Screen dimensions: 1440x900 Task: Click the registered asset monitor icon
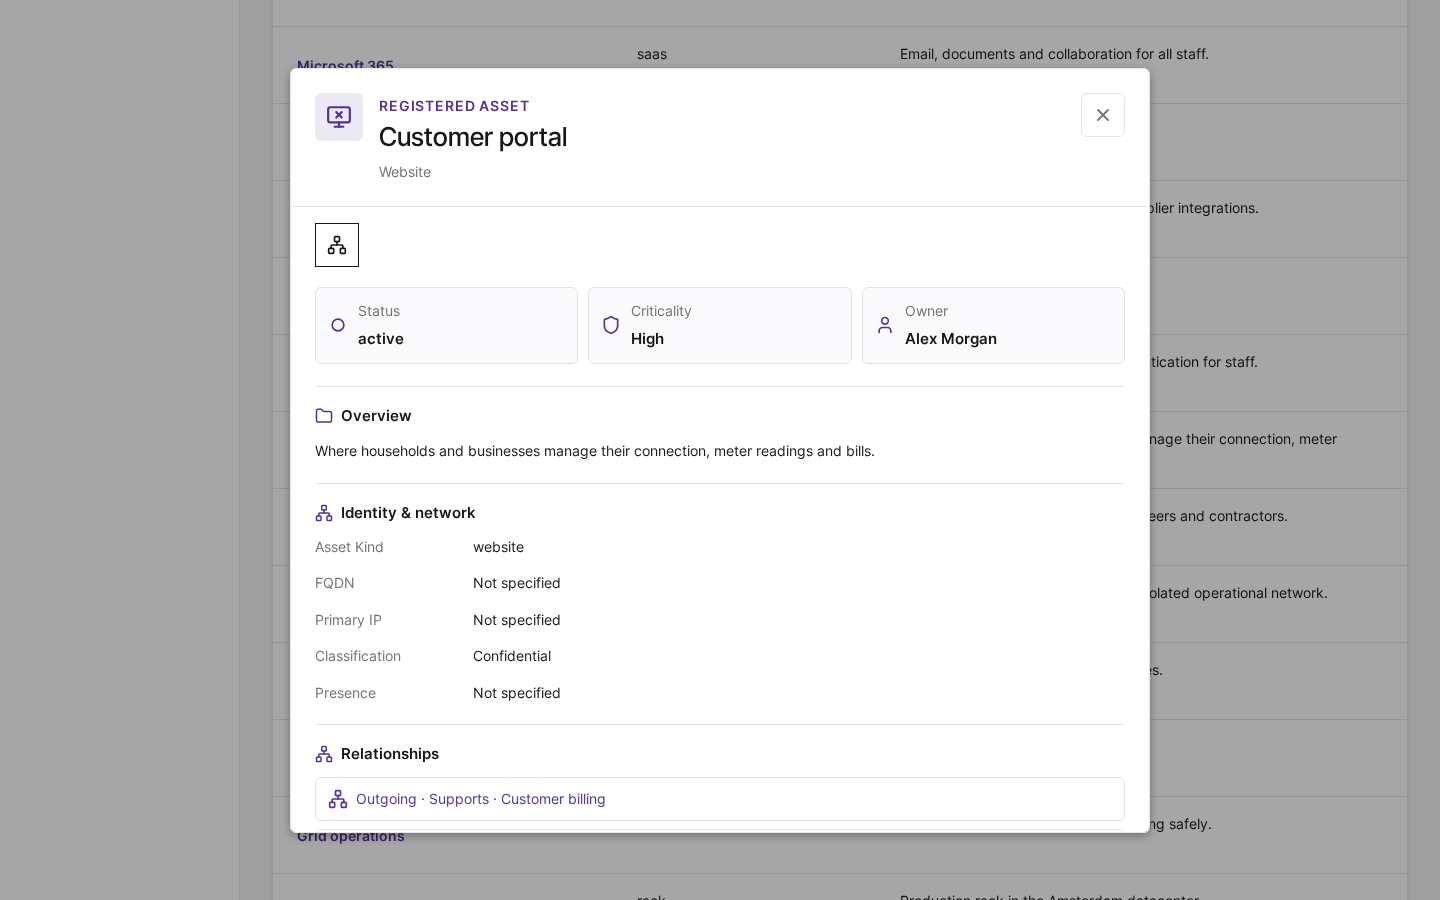tap(339, 117)
